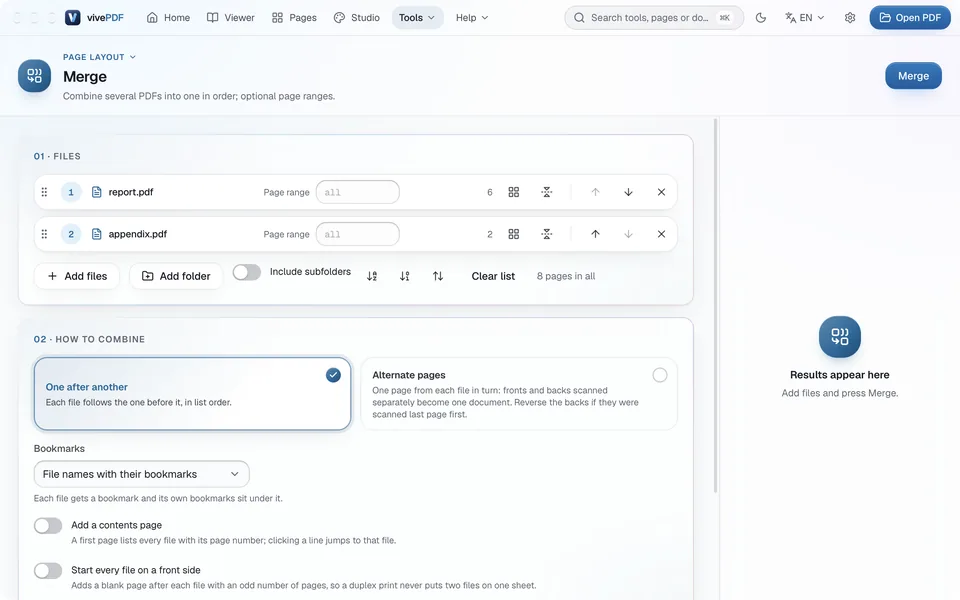Open the page grid picker for report.pdf
960x600 pixels.
[514, 192]
